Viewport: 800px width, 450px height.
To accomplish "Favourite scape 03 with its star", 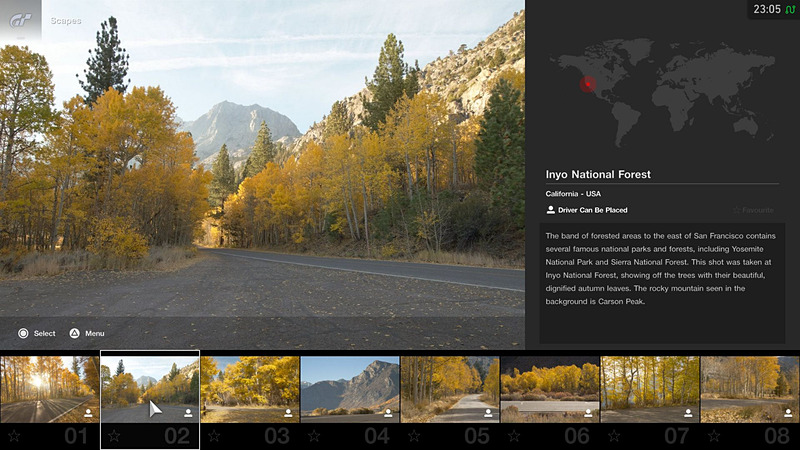I will pos(214,436).
